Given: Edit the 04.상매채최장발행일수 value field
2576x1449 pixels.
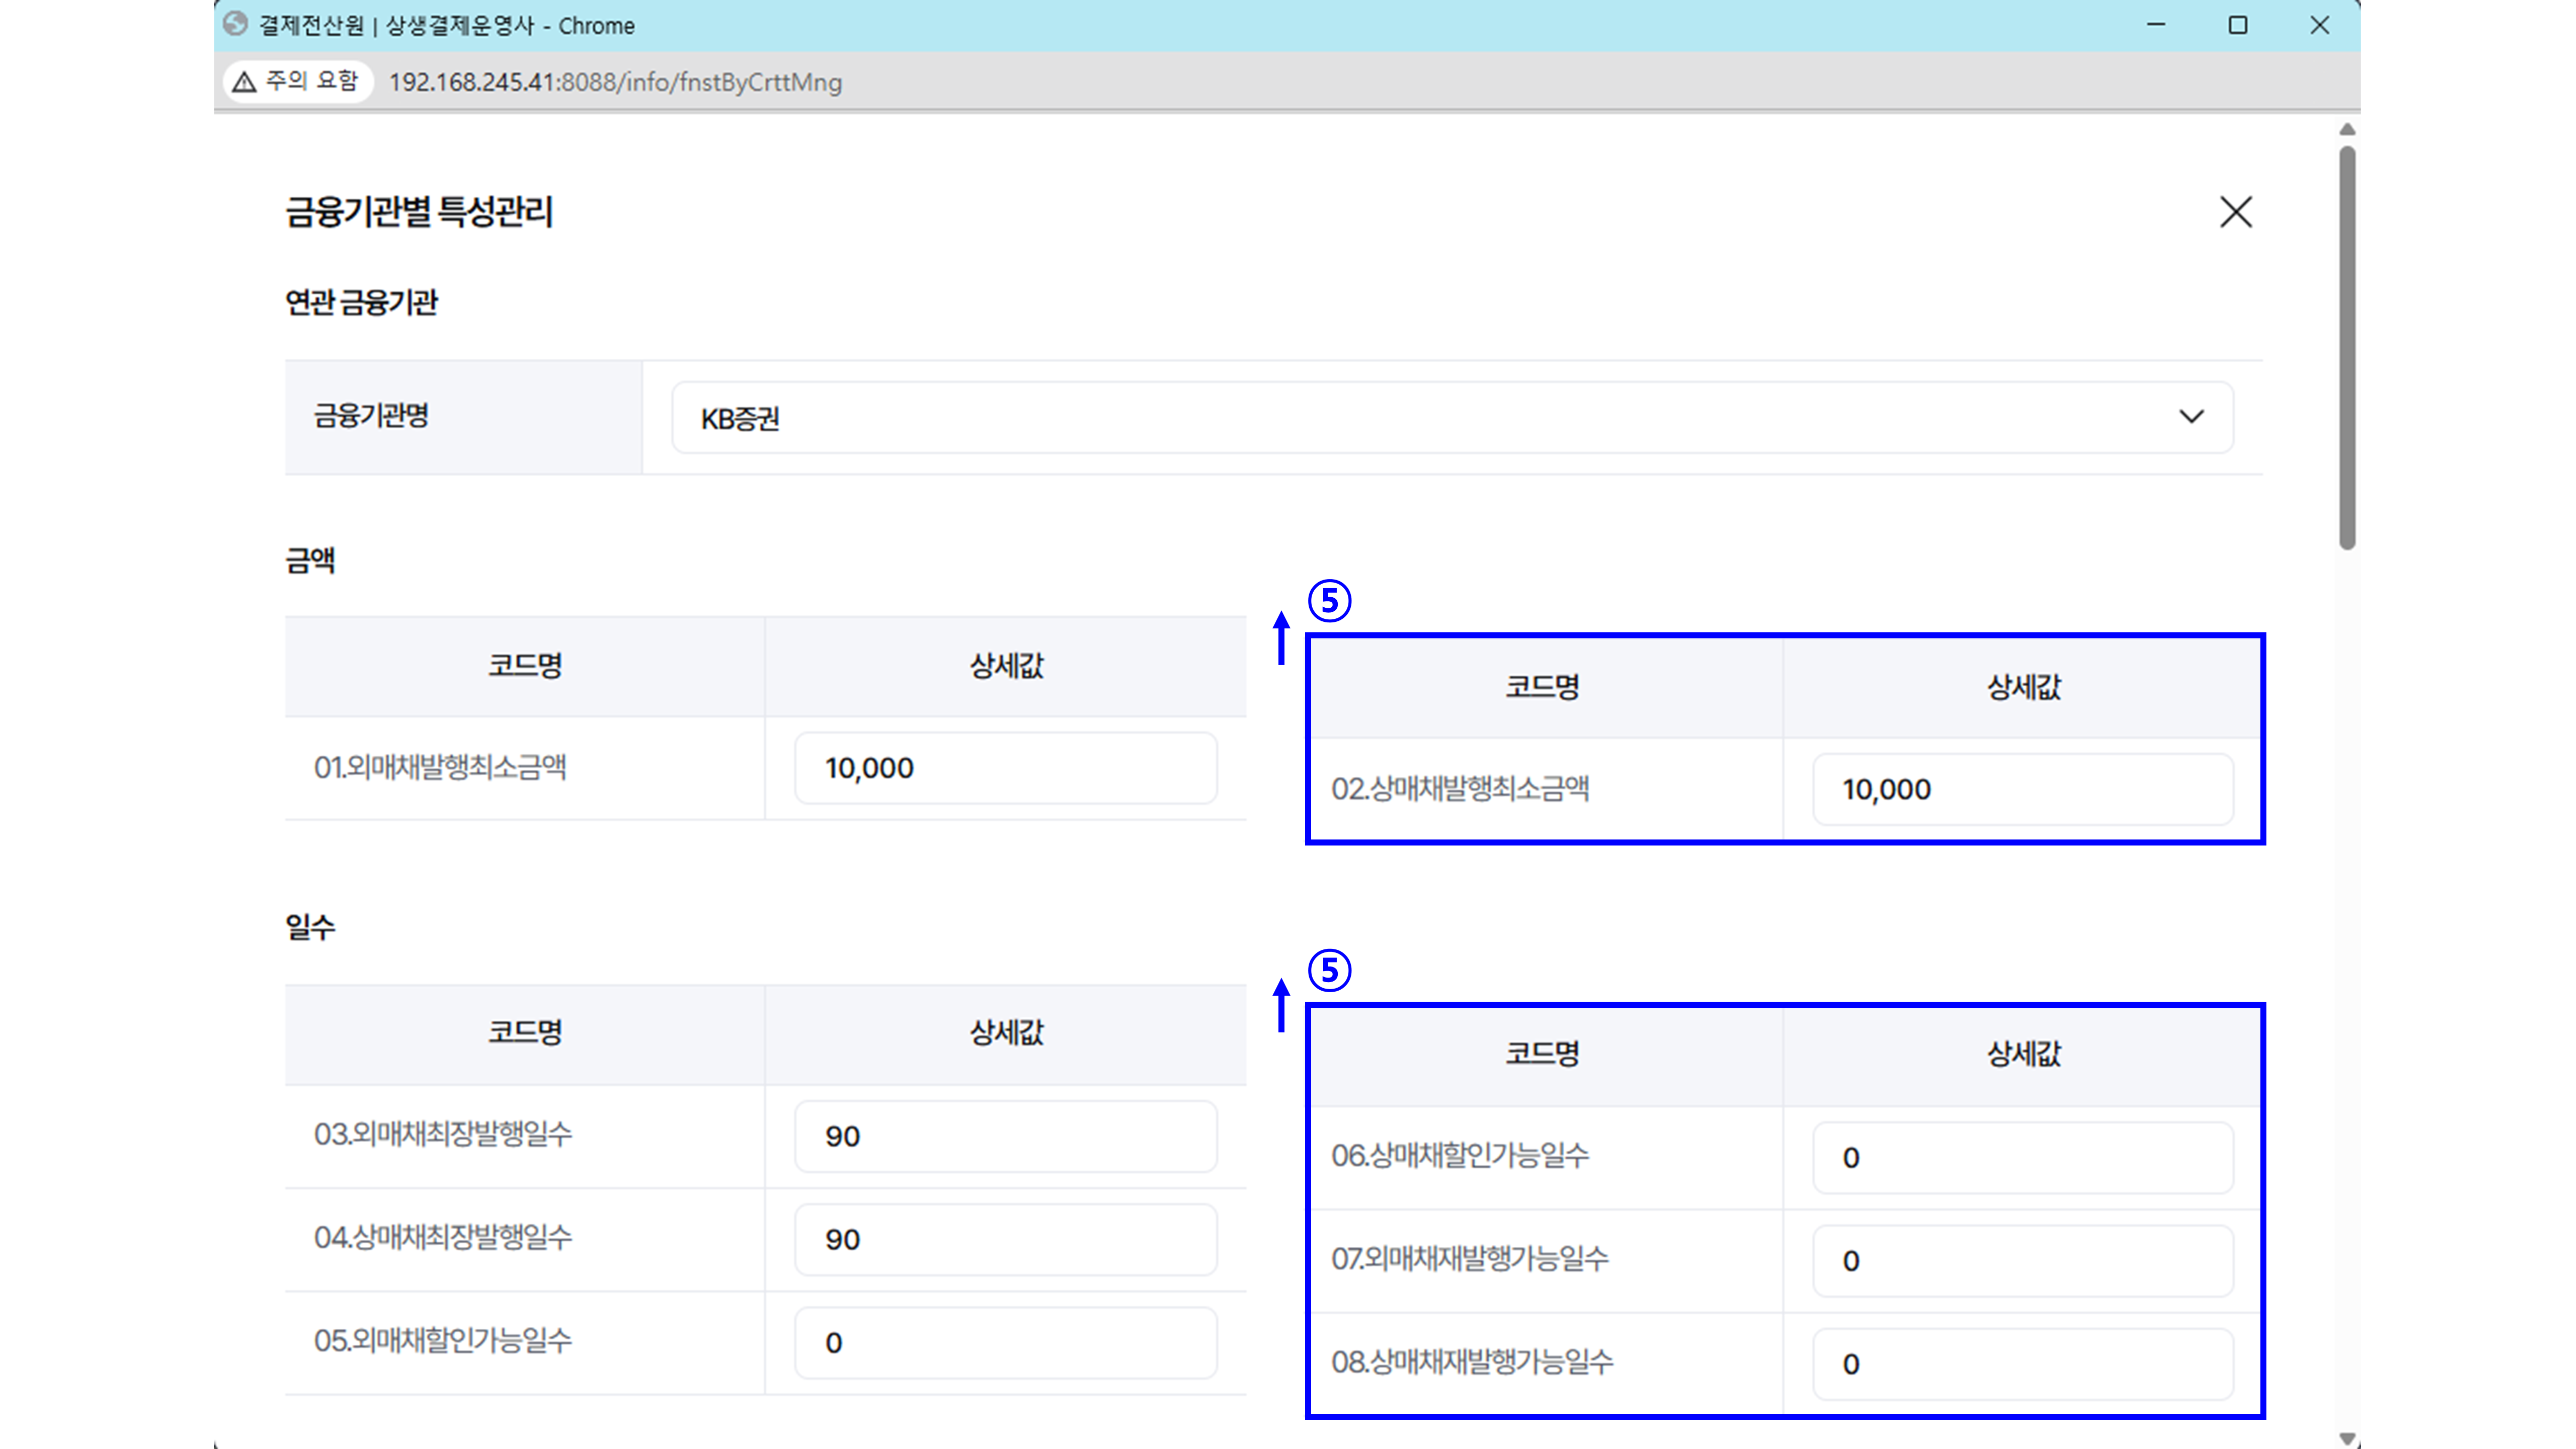Looking at the screenshot, I should click(1005, 1239).
